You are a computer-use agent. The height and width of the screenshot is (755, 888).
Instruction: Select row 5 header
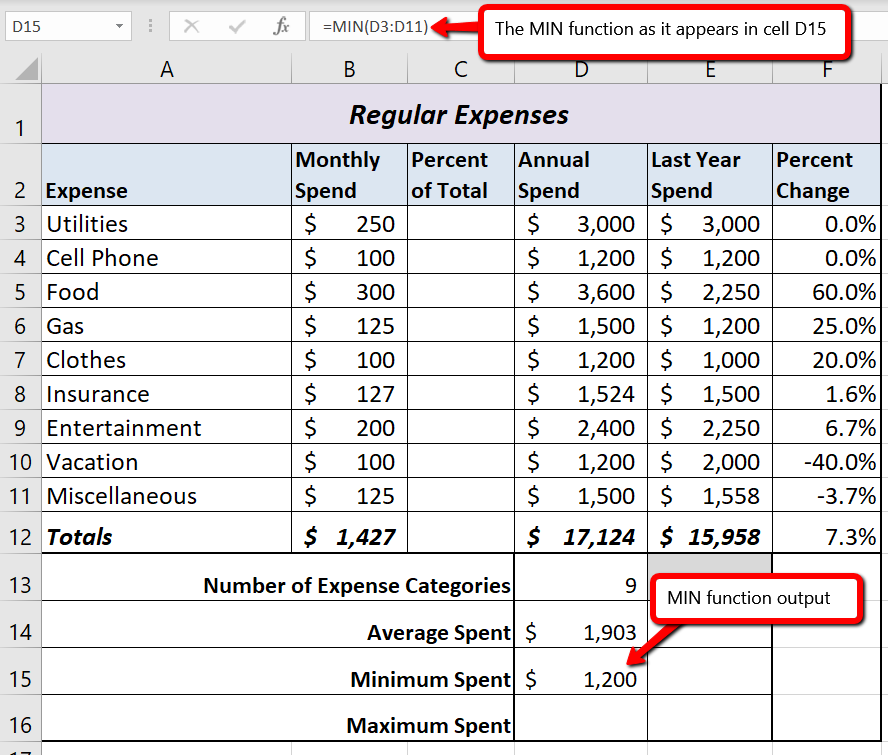click(x=20, y=292)
